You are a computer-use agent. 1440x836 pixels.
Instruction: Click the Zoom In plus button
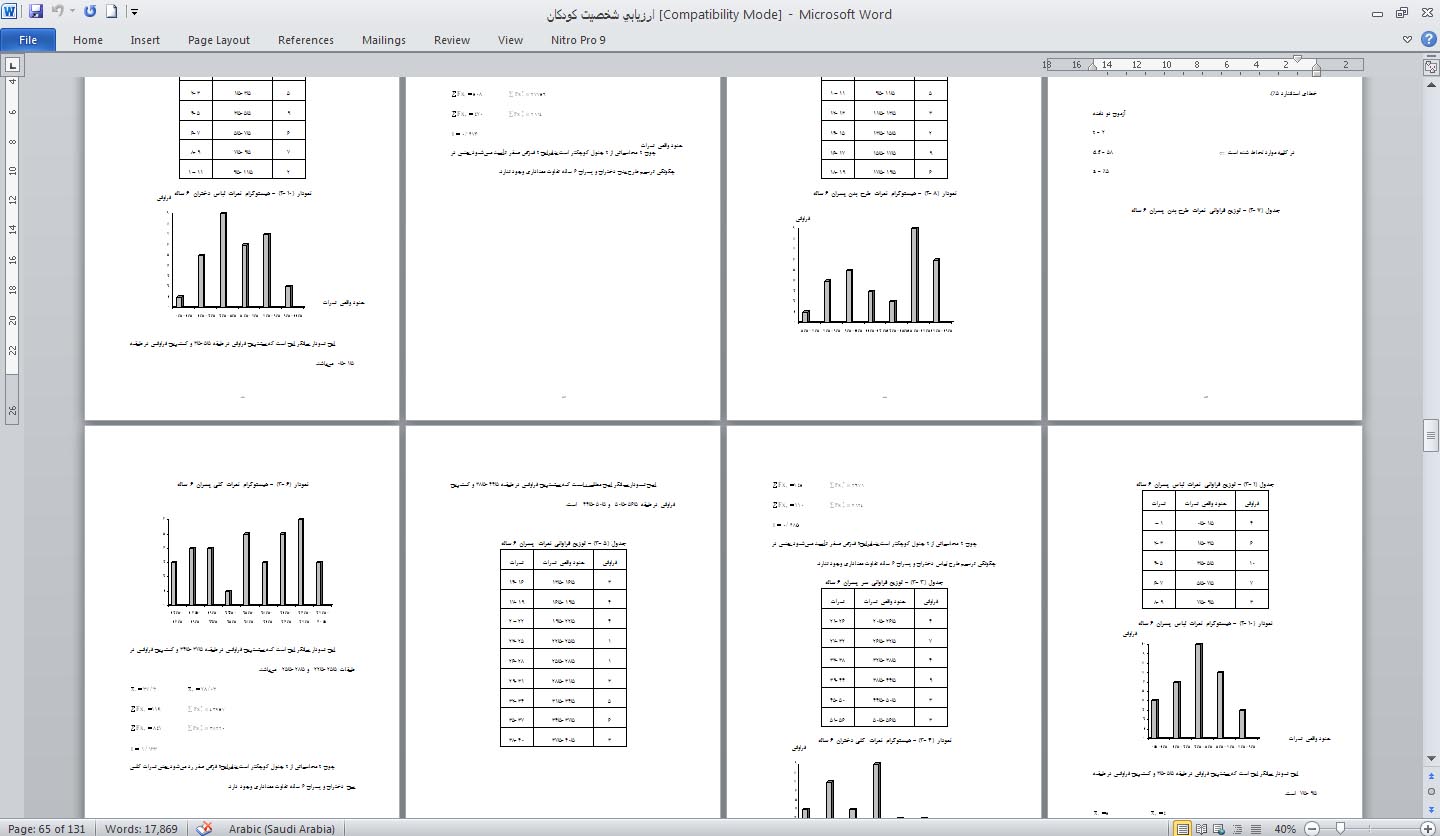point(1428,828)
